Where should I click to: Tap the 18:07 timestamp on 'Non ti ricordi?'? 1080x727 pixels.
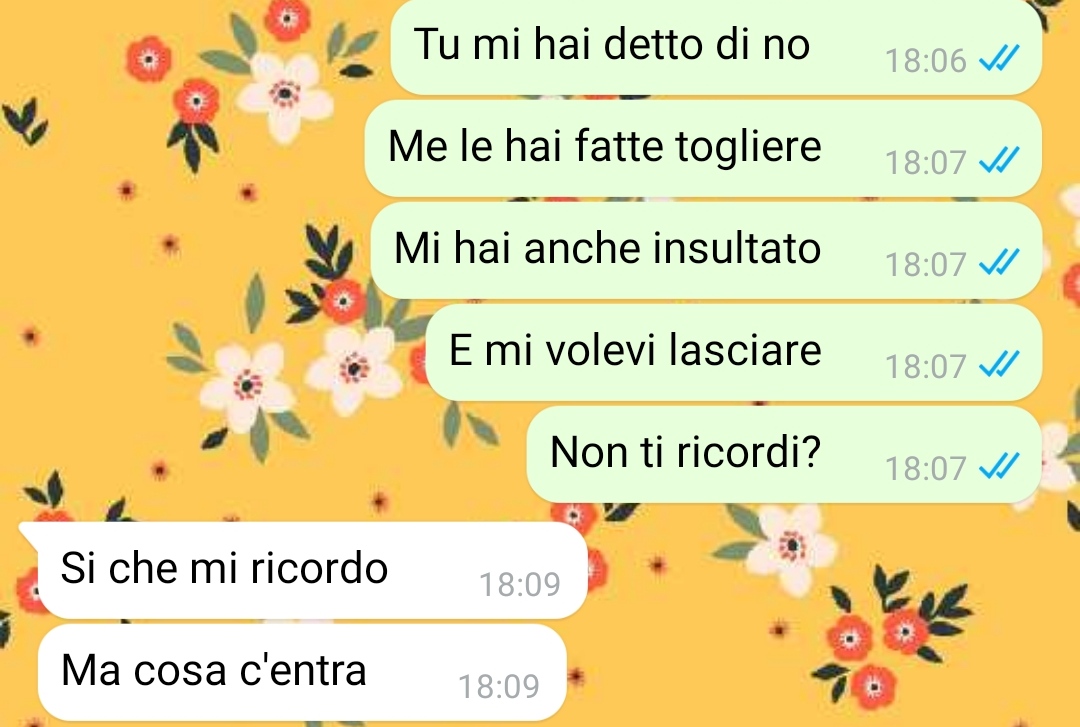(x=926, y=469)
